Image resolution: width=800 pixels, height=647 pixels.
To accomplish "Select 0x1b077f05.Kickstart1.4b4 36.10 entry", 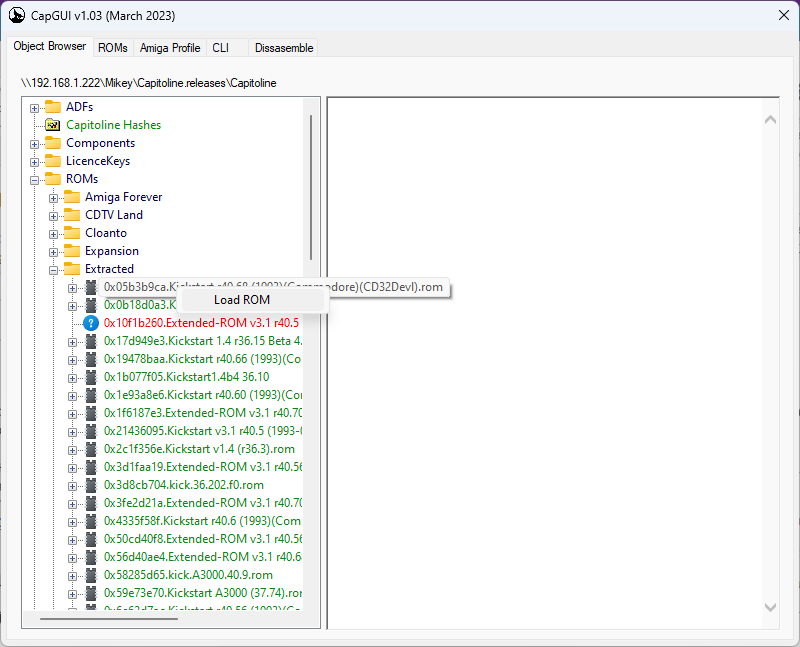I will 186,377.
